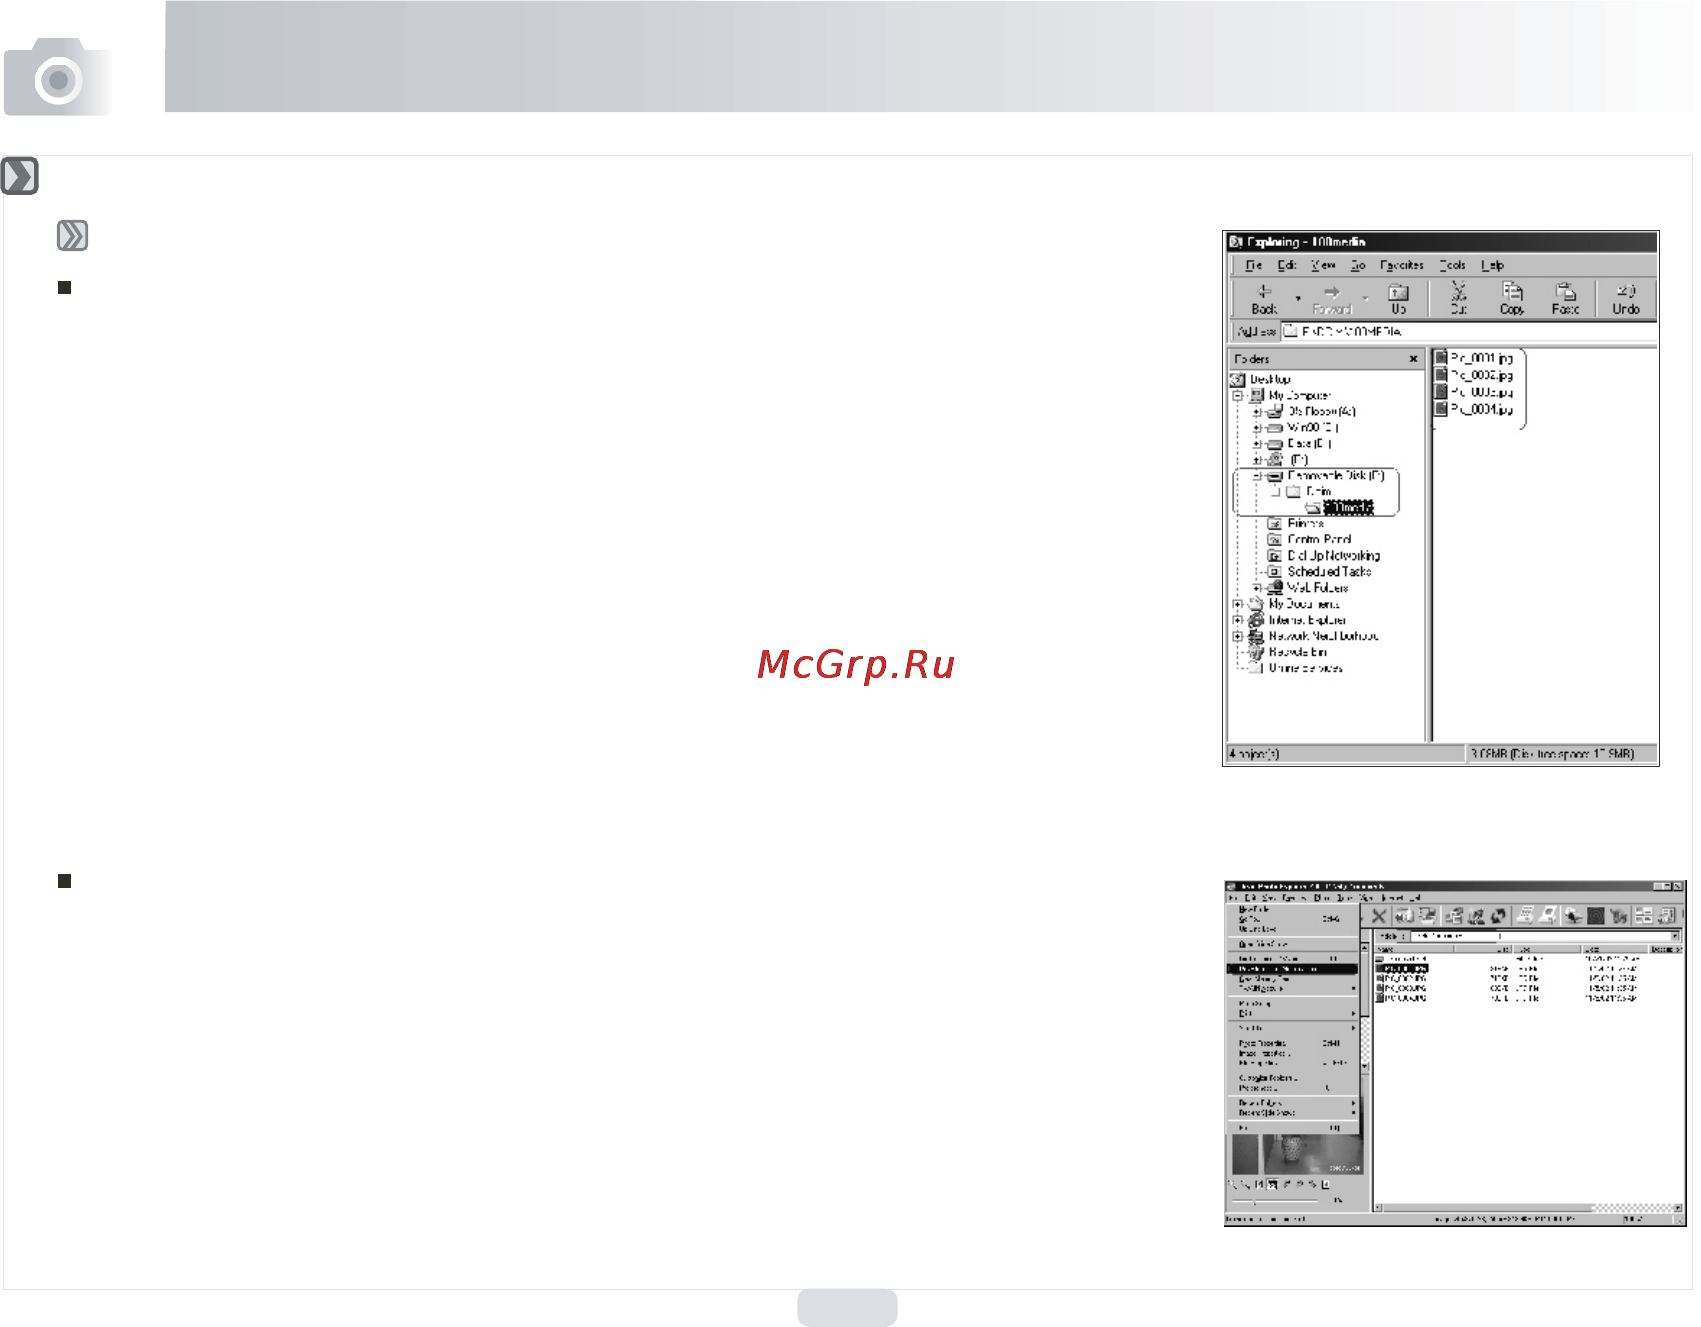1701x1327 pixels.
Task: Open the Back button history dropdown arrow
Action: (1298, 298)
